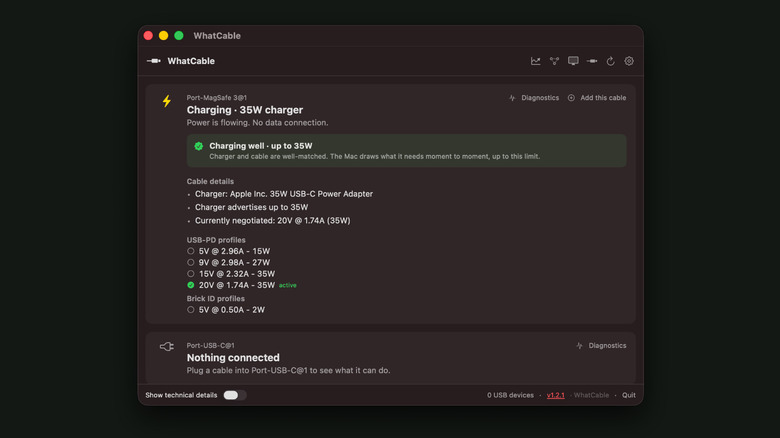Select the 15V @ 2.32A - 35W profile
The image size is (780, 438).
231,274
